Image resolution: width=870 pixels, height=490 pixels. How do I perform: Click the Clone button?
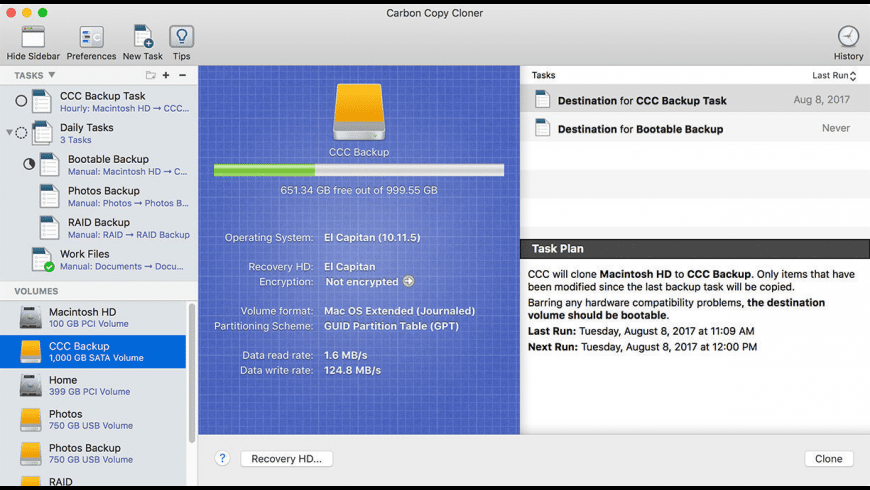click(828, 458)
